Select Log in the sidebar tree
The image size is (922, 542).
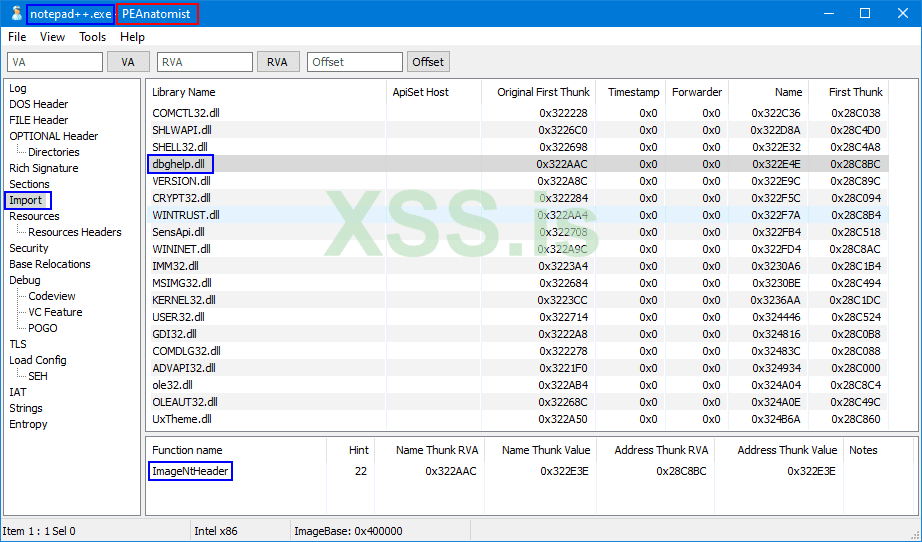click(18, 88)
